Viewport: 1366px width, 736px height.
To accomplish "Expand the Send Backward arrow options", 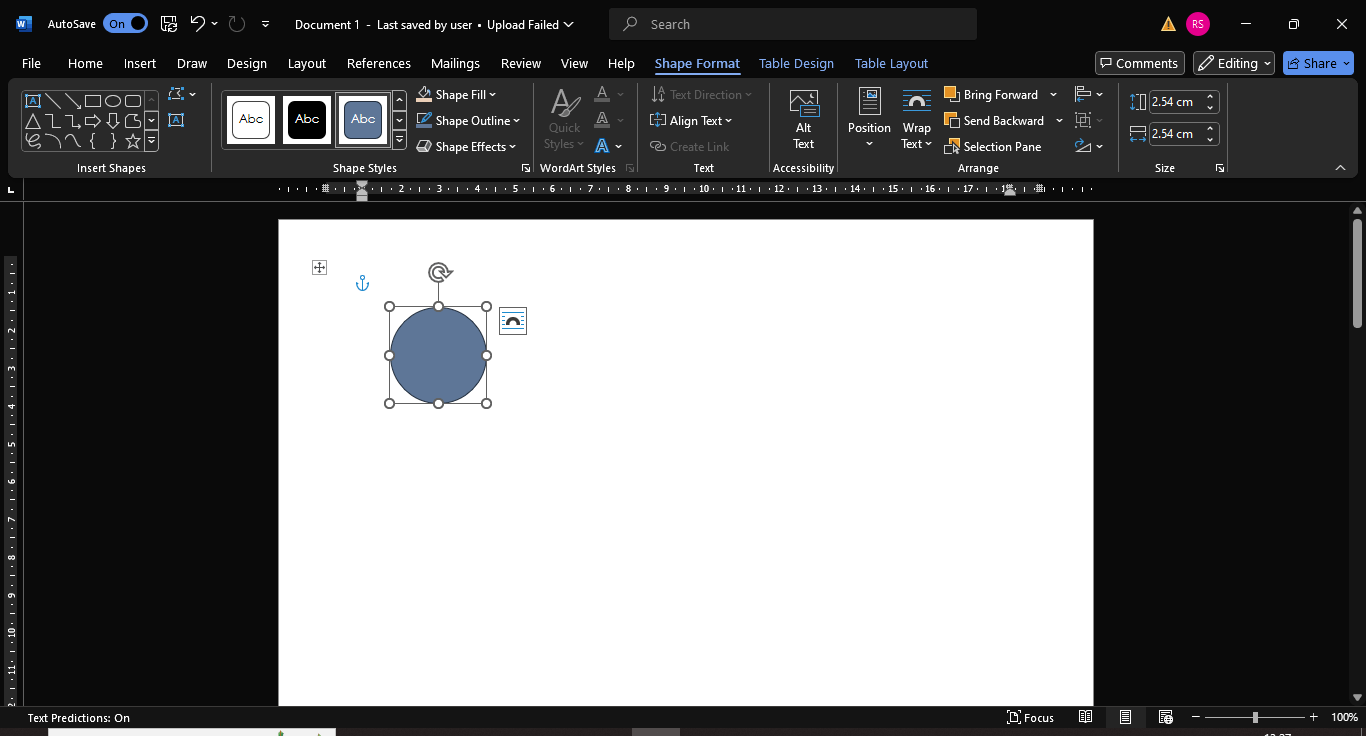I will (1059, 121).
